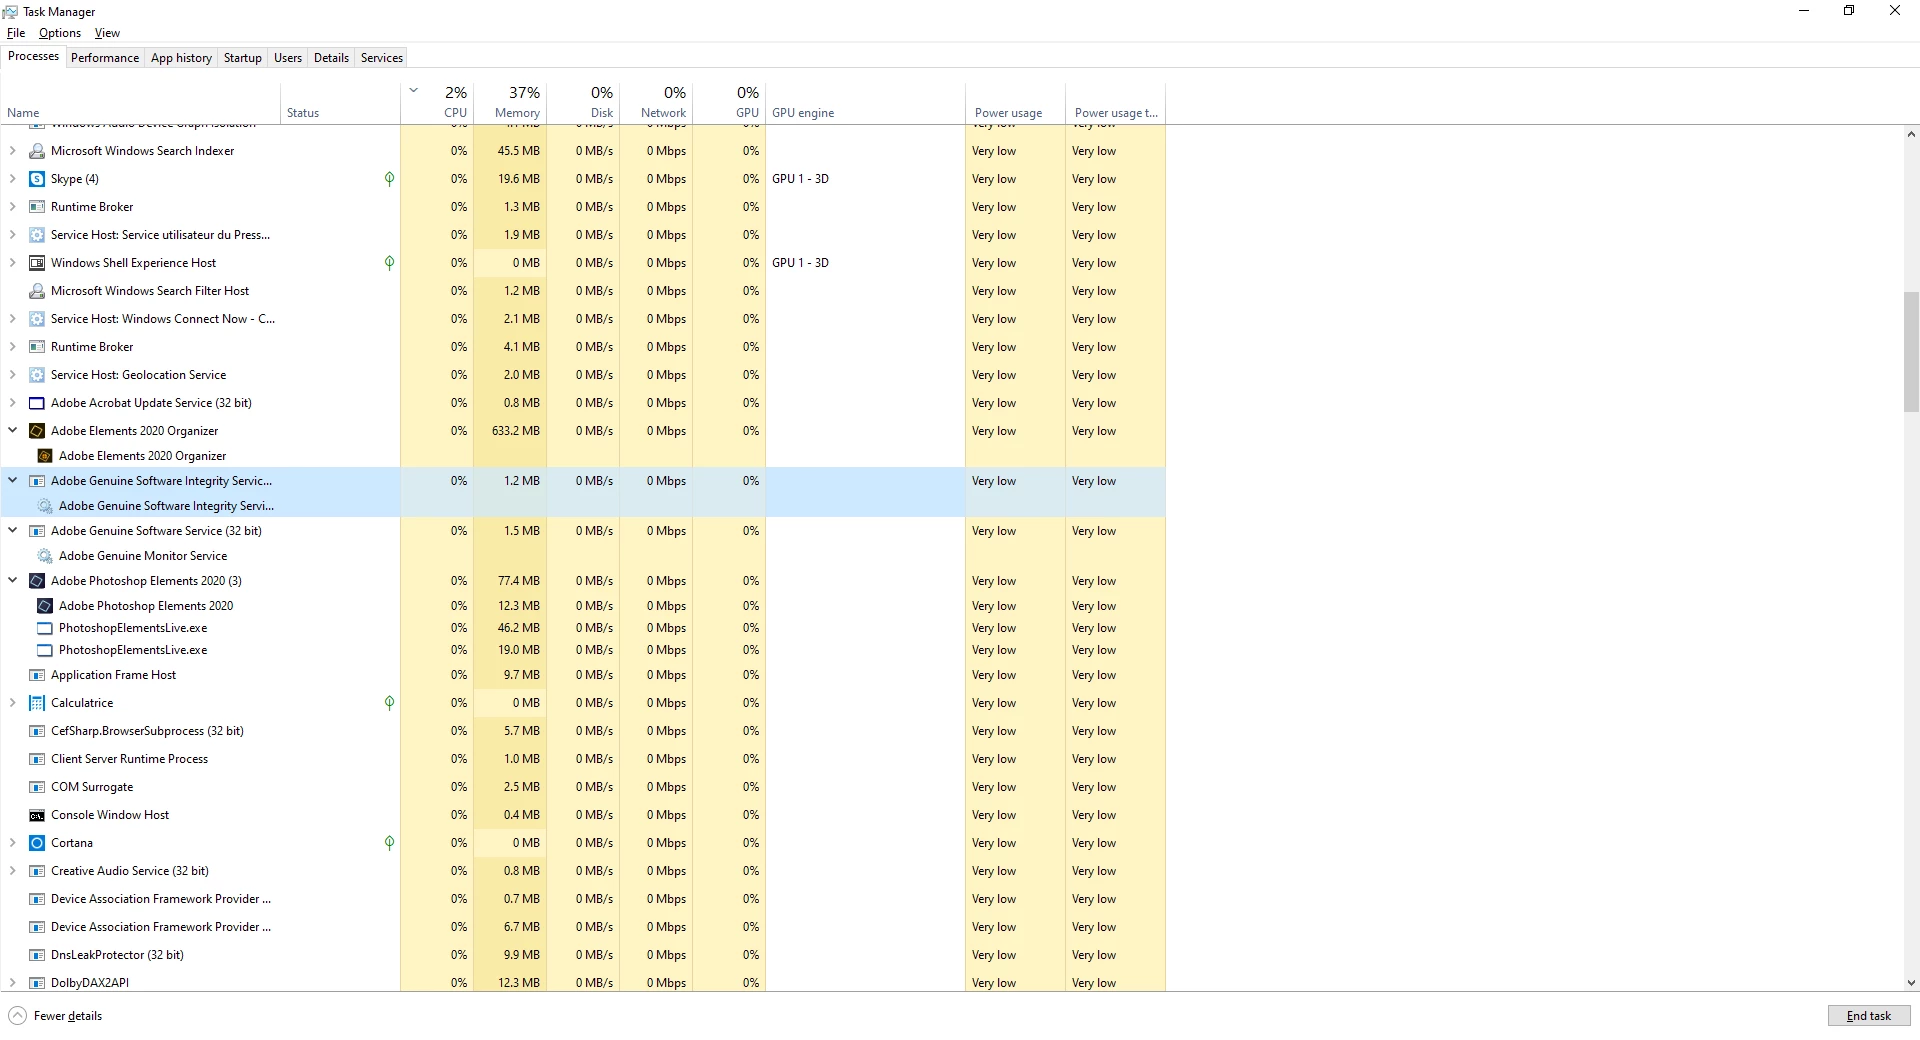Open the Options menu
This screenshot has height=1040, width=1920.
[x=60, y=33]
